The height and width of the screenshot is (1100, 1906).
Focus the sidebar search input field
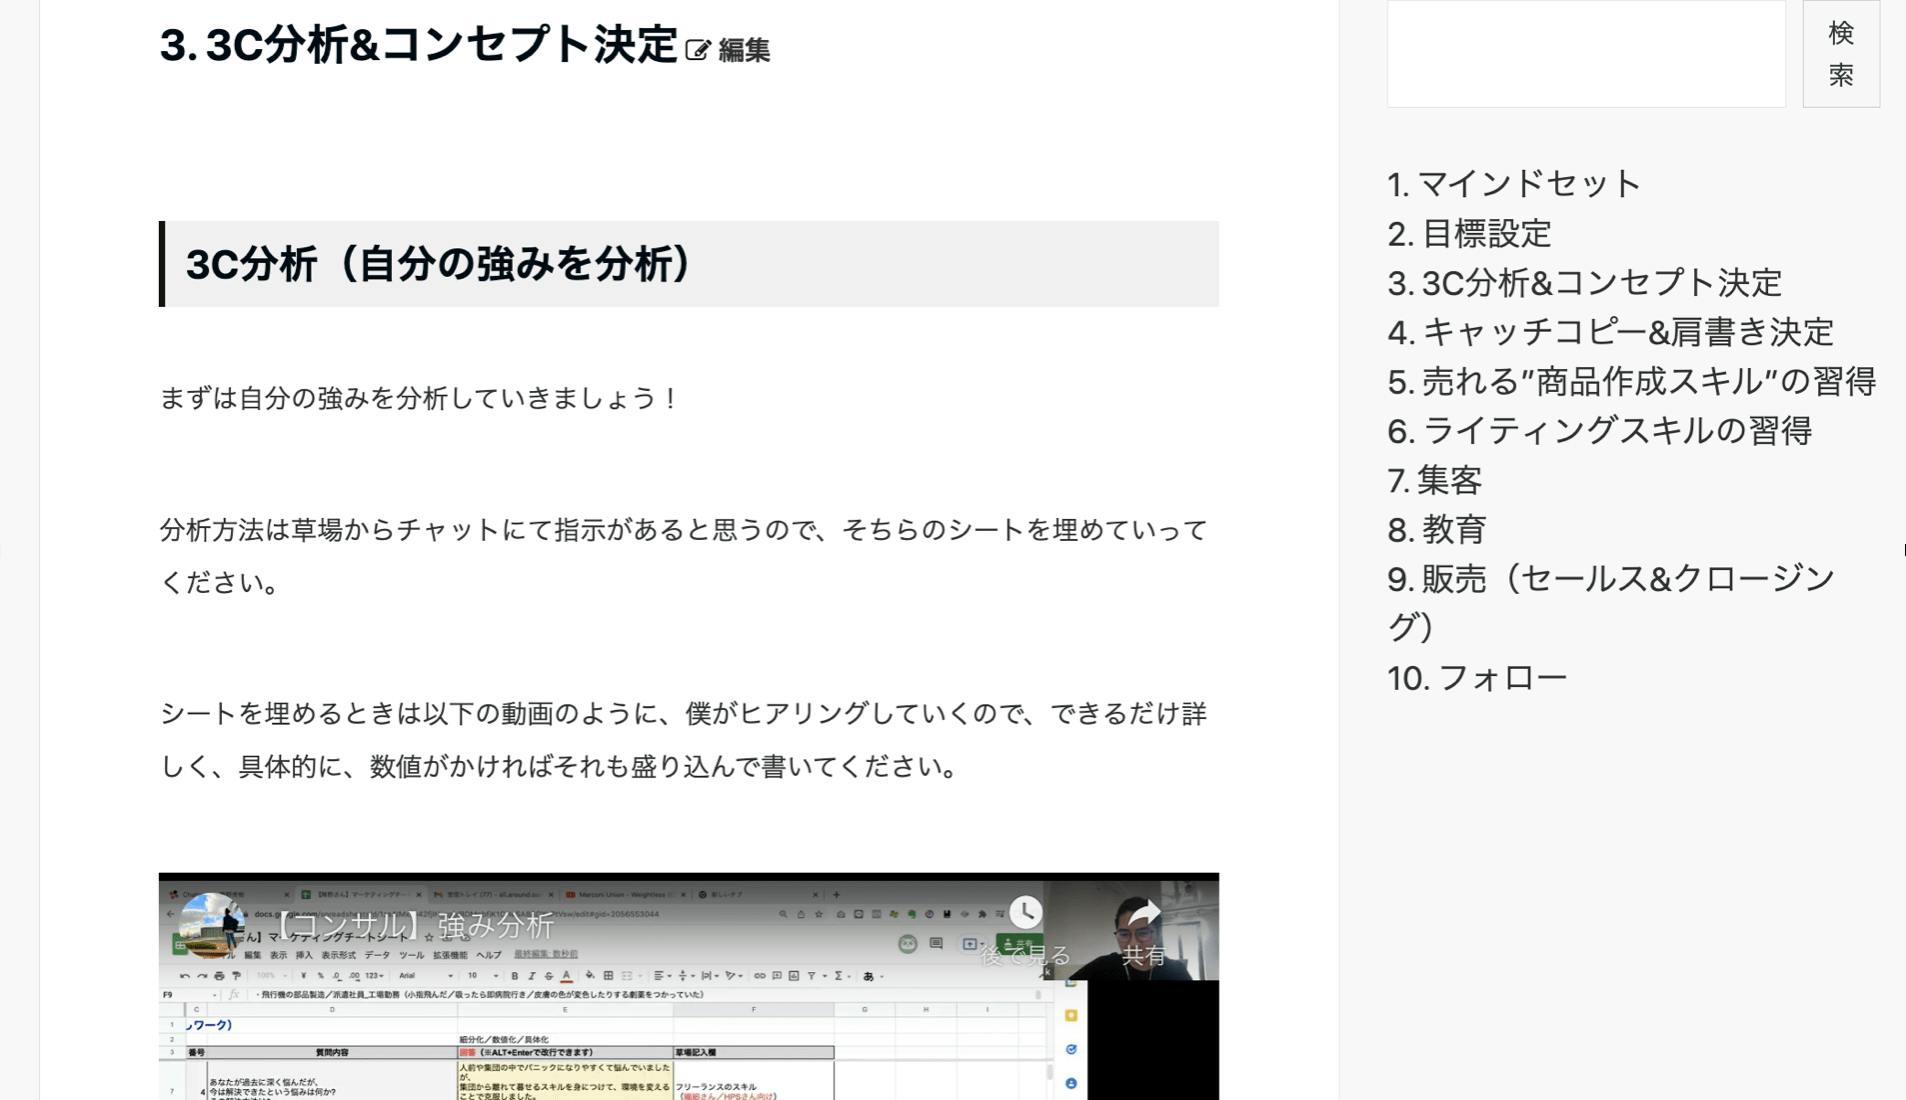coord(1585,54)
